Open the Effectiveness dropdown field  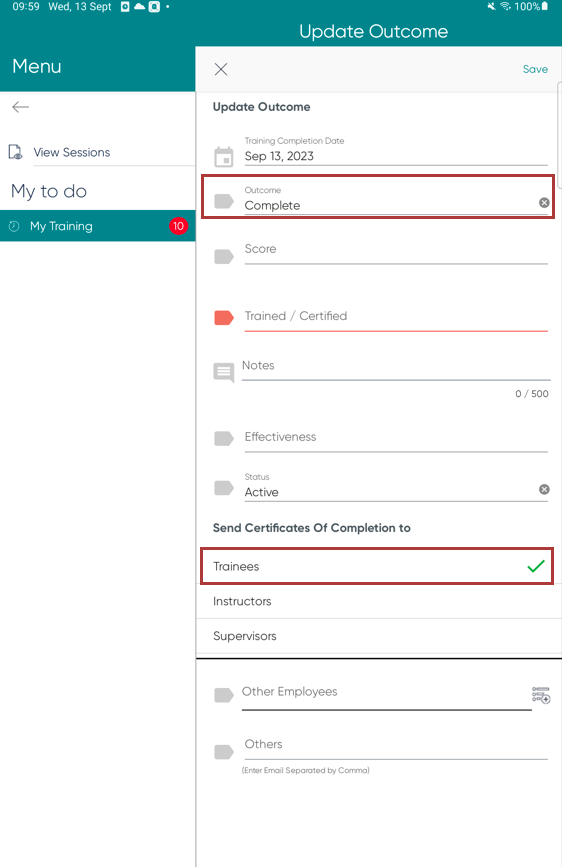[x=396, y=439]
